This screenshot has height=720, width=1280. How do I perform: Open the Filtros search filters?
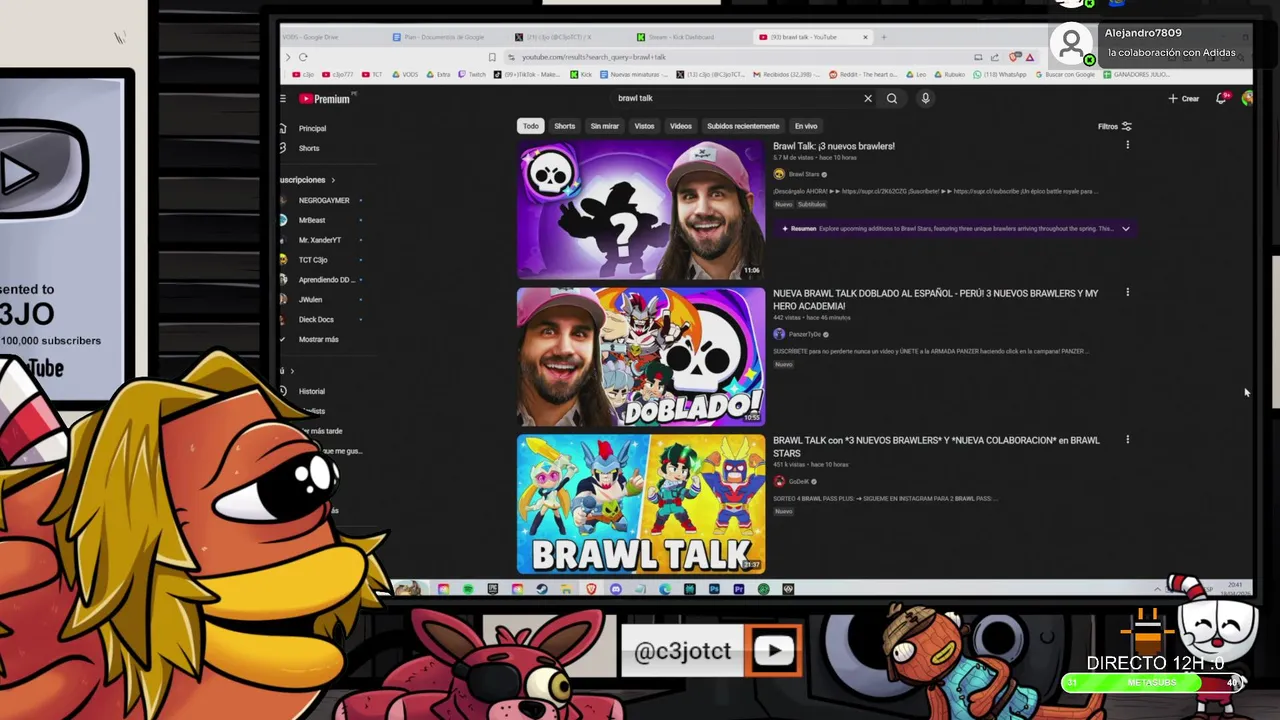point(1114,127)
